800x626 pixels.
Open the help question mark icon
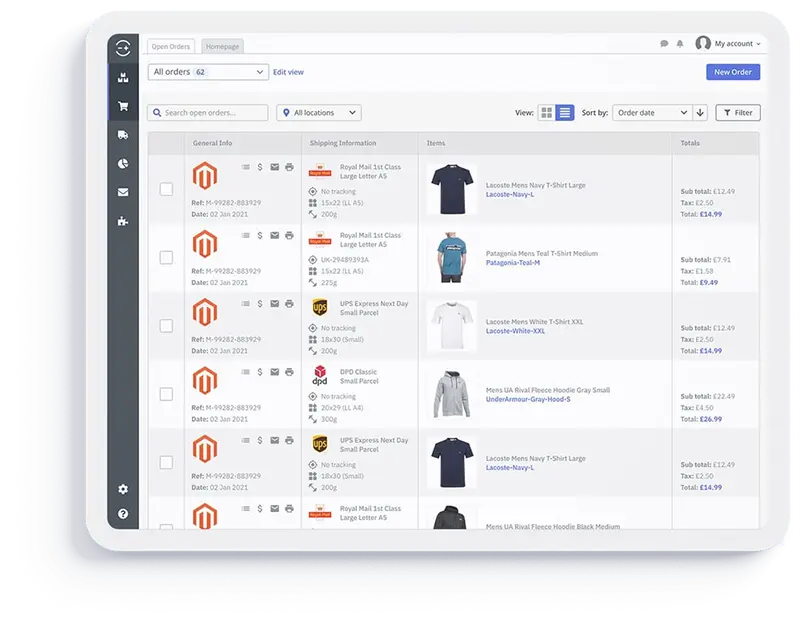[123, 514]
